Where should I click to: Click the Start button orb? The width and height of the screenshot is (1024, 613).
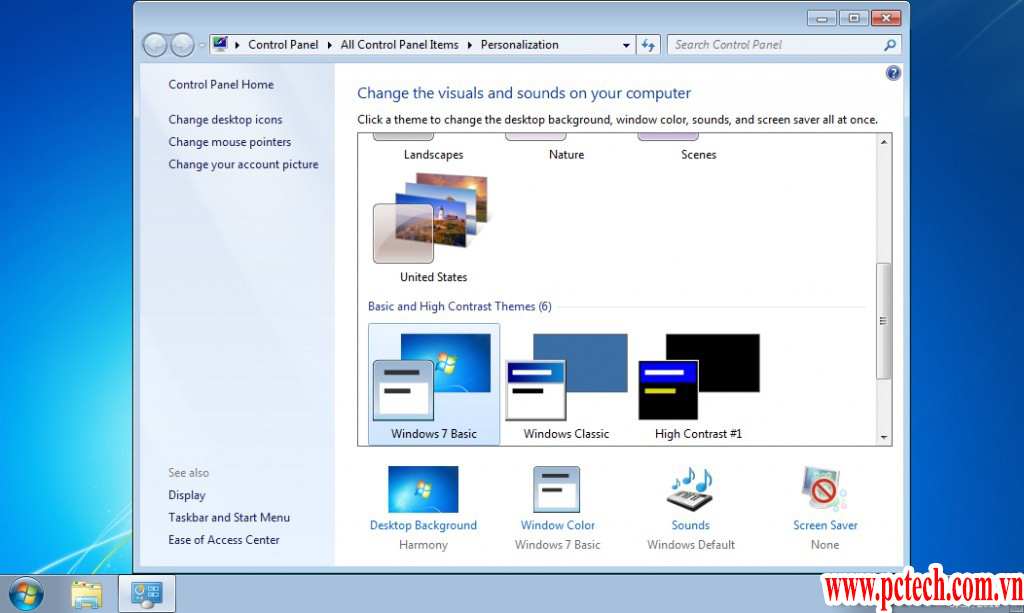tap(27, 594)
